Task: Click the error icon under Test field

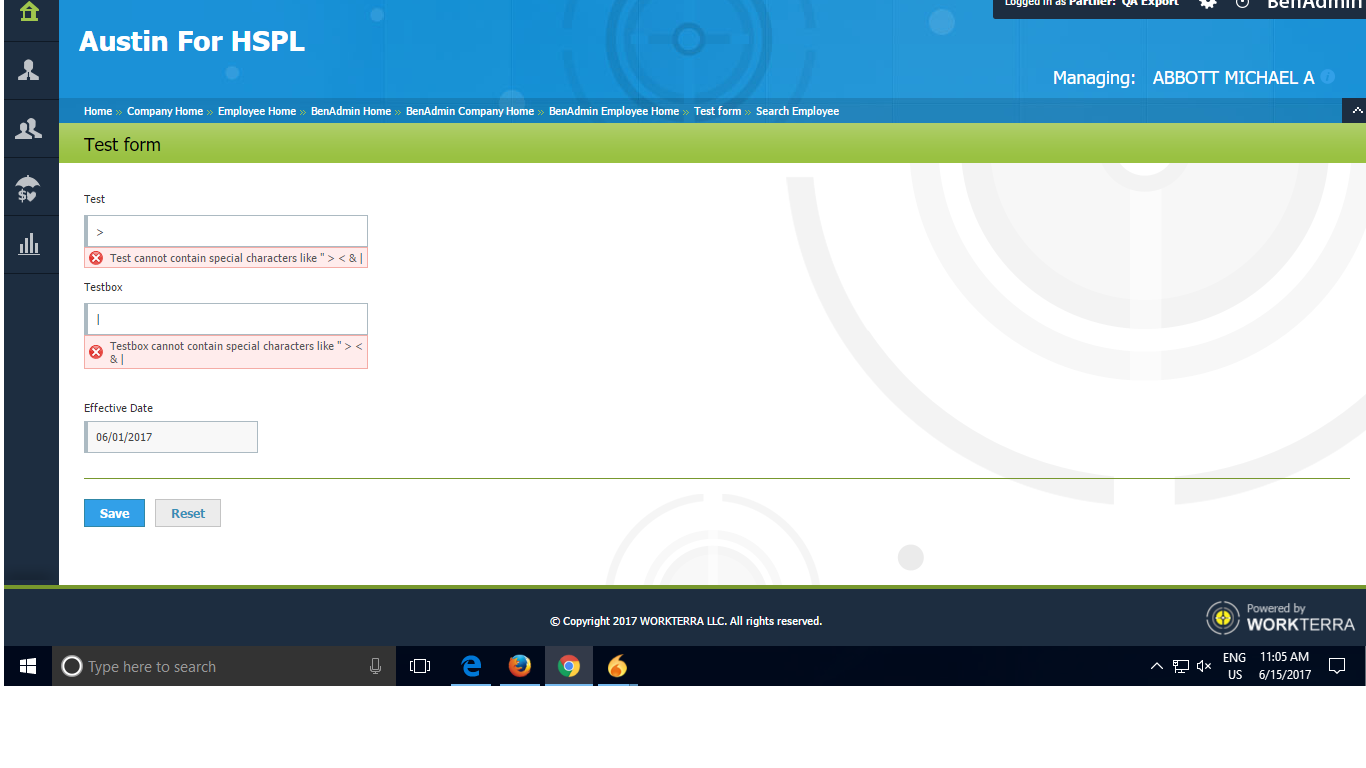Action: coord(96,258)
